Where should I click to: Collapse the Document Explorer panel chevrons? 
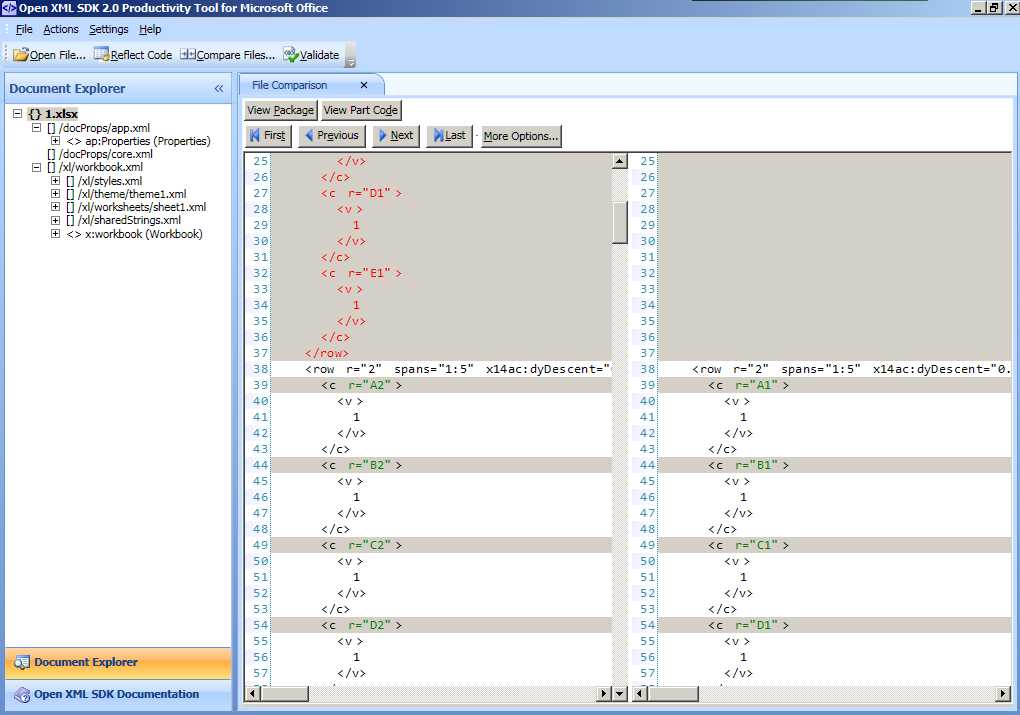click(x=219, y=88)
